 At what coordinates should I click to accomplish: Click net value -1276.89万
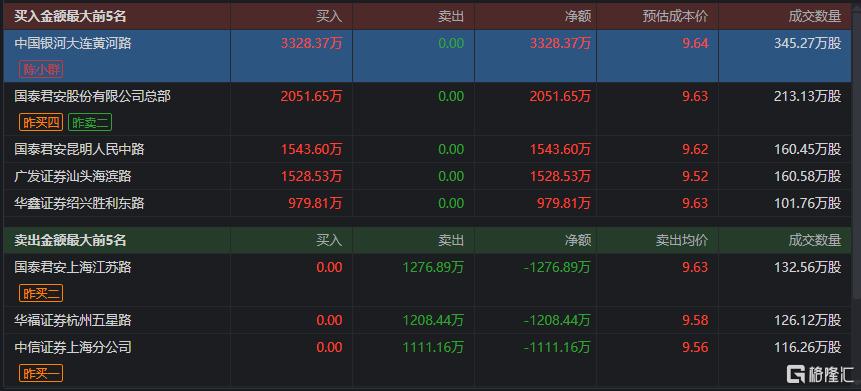[557, 267]
